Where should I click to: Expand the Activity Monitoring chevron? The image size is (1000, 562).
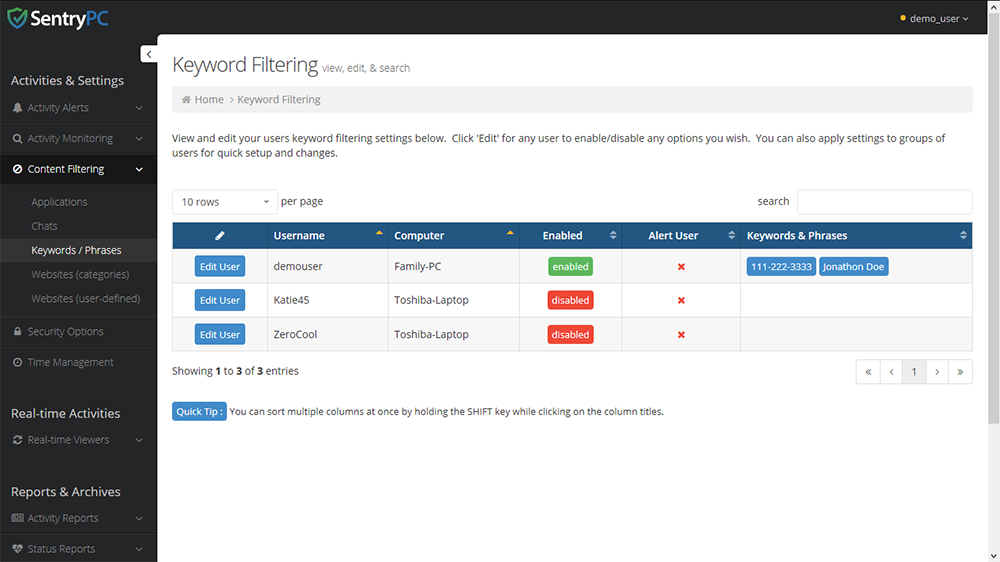[139, 139]
